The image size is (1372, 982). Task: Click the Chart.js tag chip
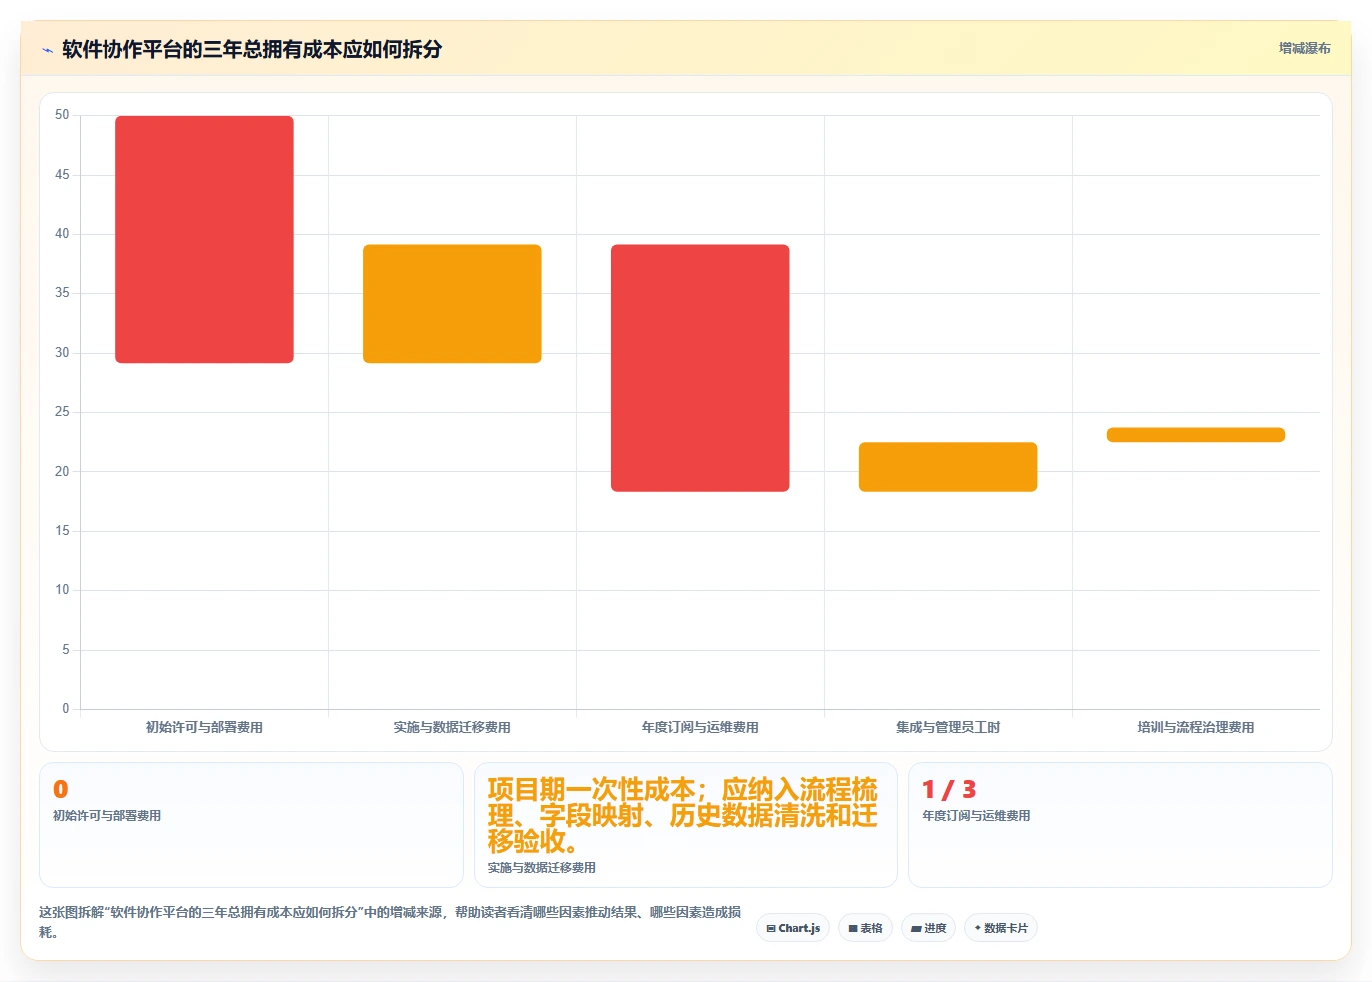coord(793,928)
